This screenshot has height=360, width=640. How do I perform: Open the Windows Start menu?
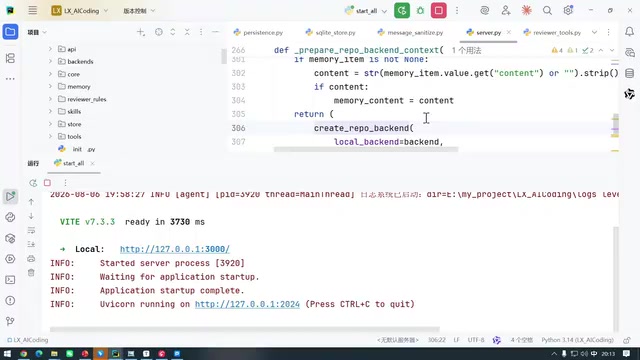[7, 353]
